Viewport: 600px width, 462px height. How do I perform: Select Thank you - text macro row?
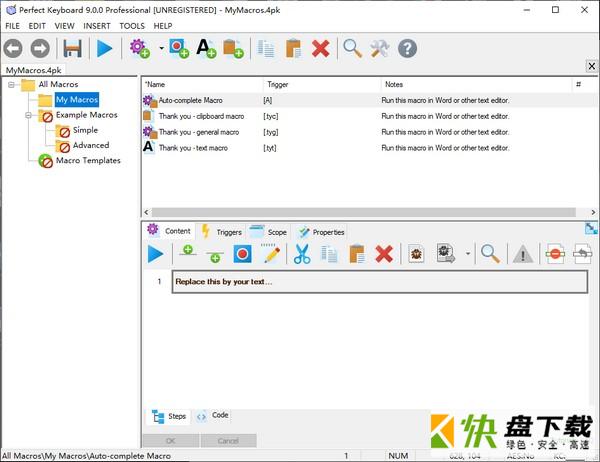click(369, 148)
